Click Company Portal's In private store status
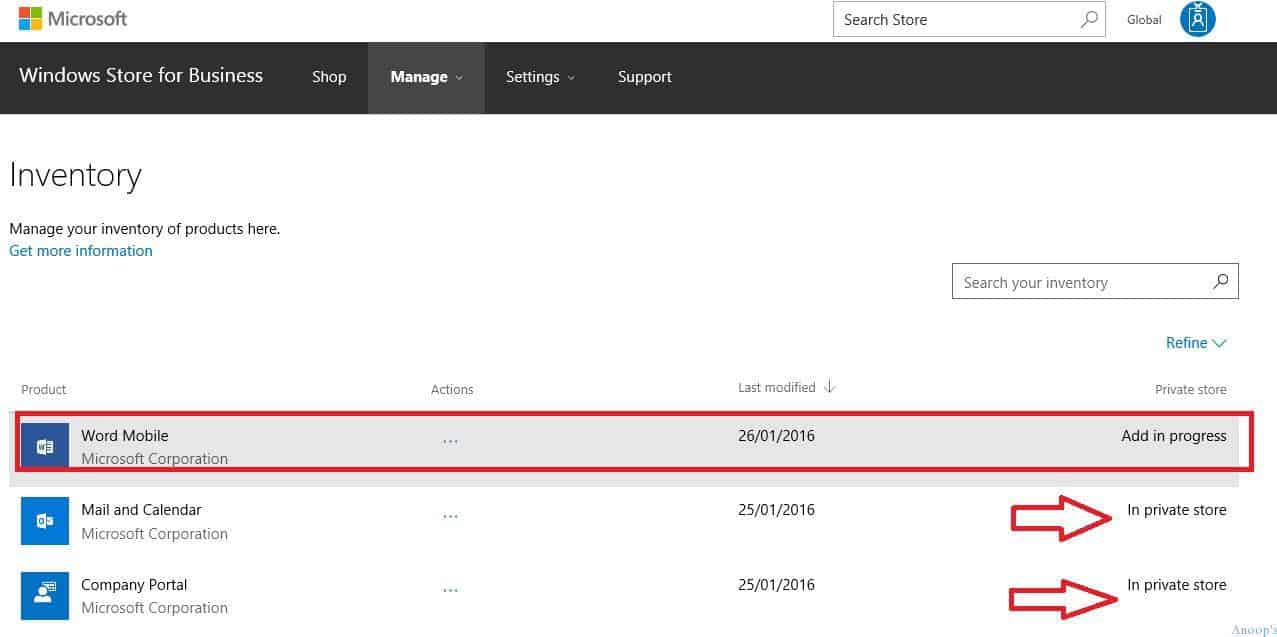 pyautogui.click(x=1177, y=585)
